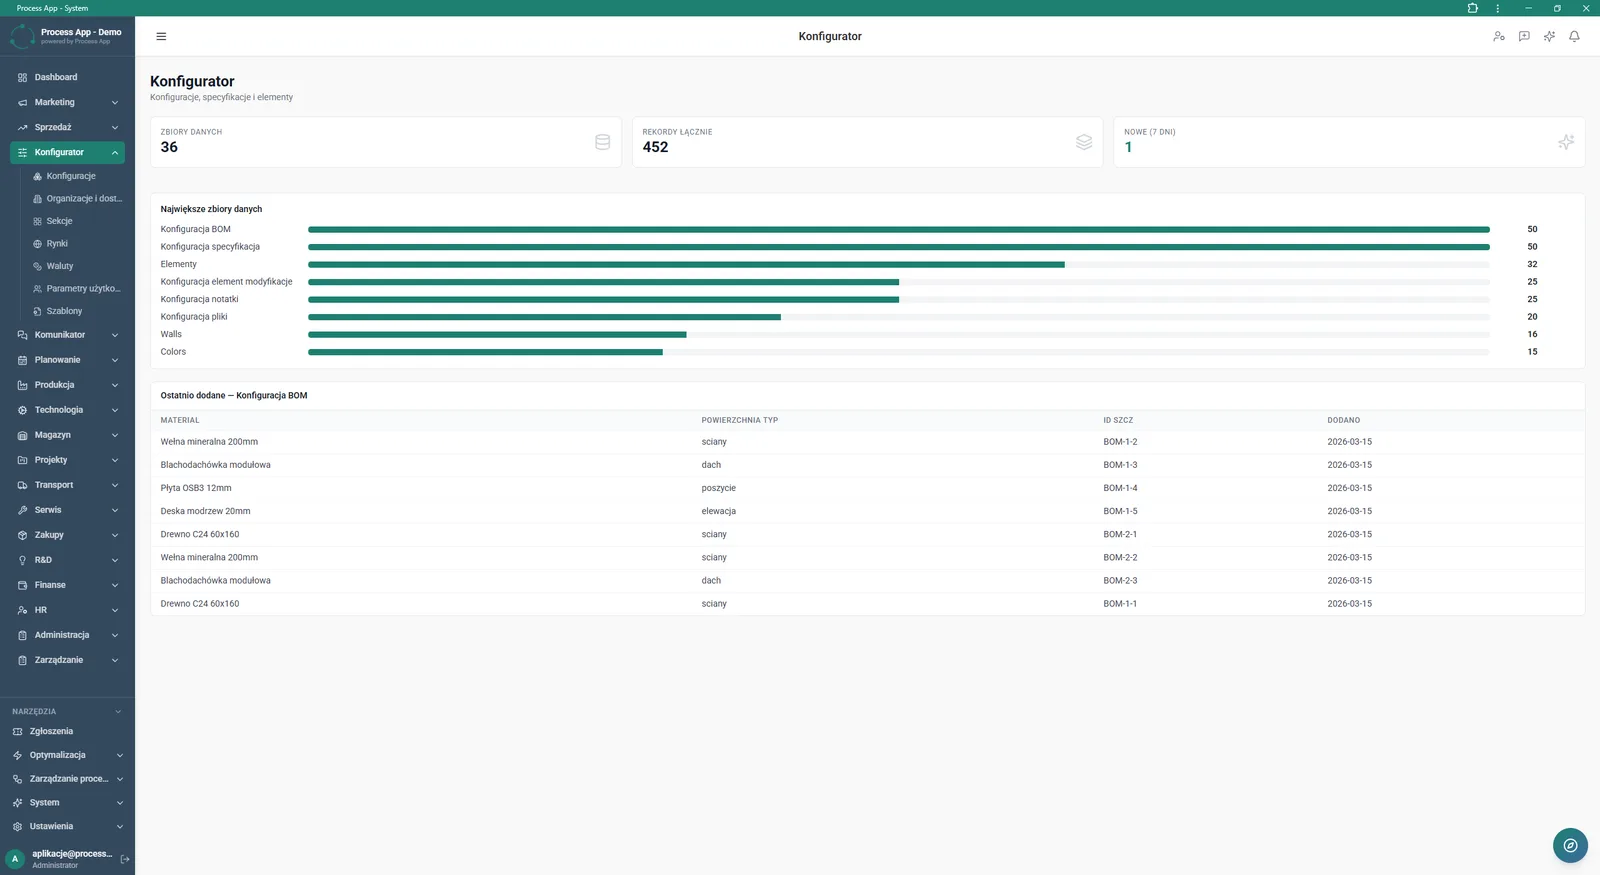Click Konfiguracja pliki dataset label
Screen dimensions: 1600x875
pos(194,317)
